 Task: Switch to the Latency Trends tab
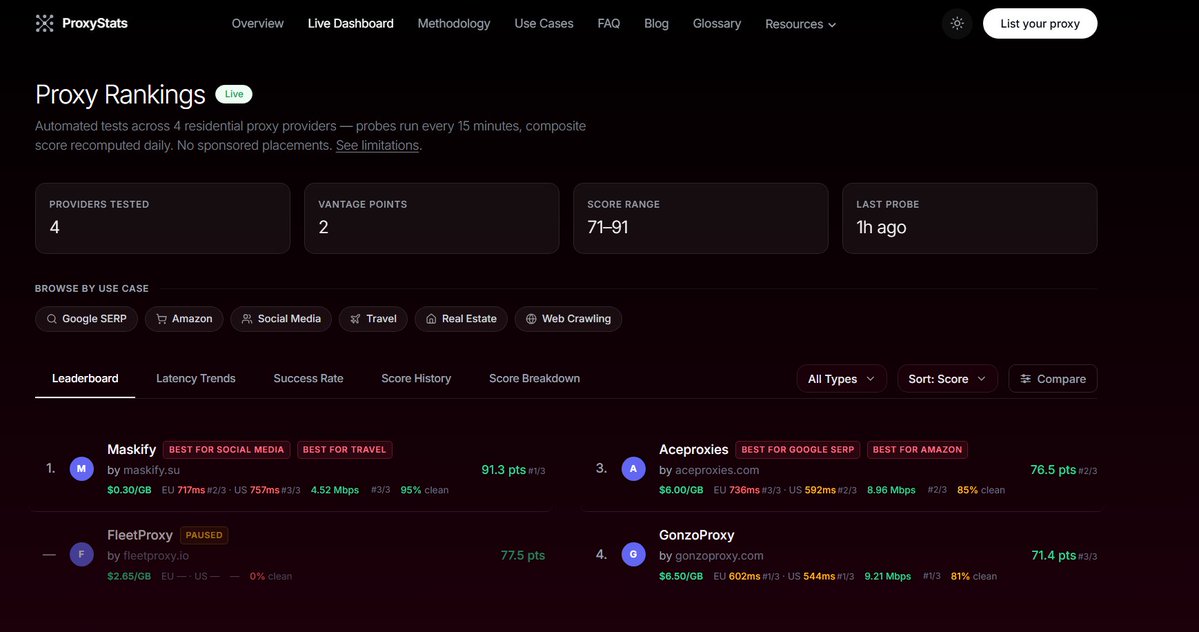pyautogui.click(x=196, y=378)
